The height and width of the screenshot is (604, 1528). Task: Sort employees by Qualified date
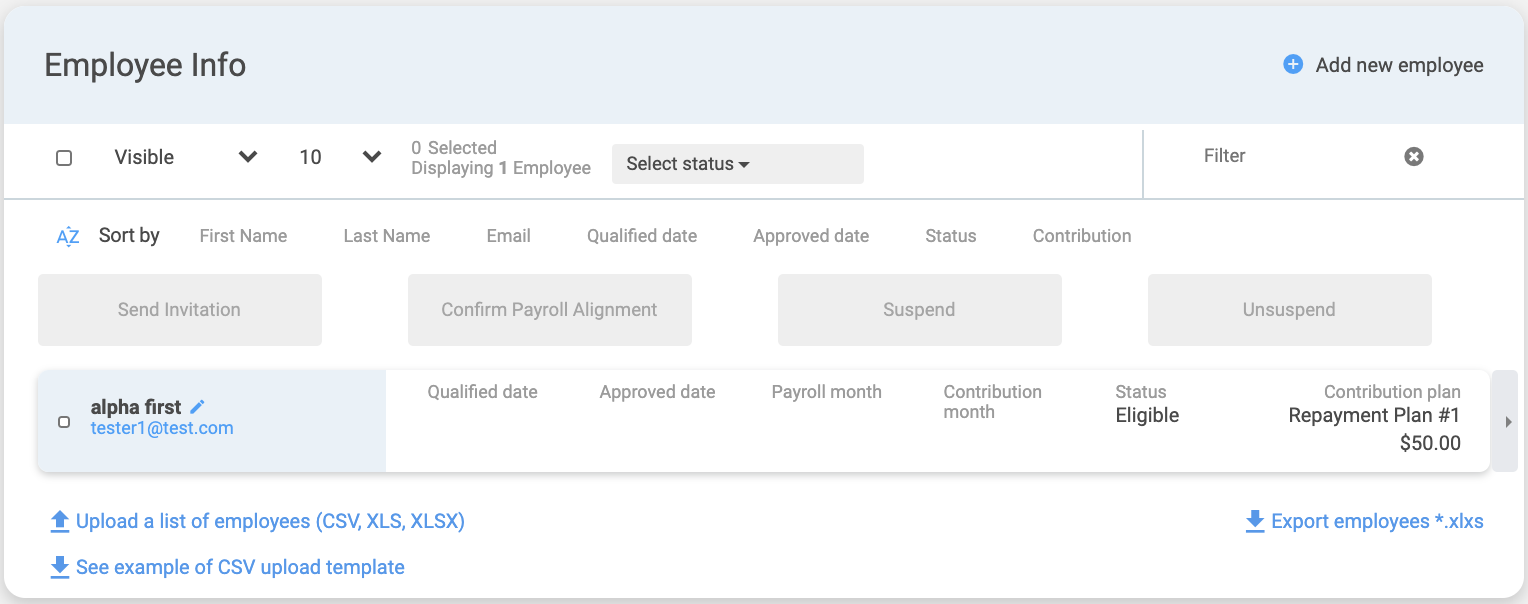coord(641,236)
